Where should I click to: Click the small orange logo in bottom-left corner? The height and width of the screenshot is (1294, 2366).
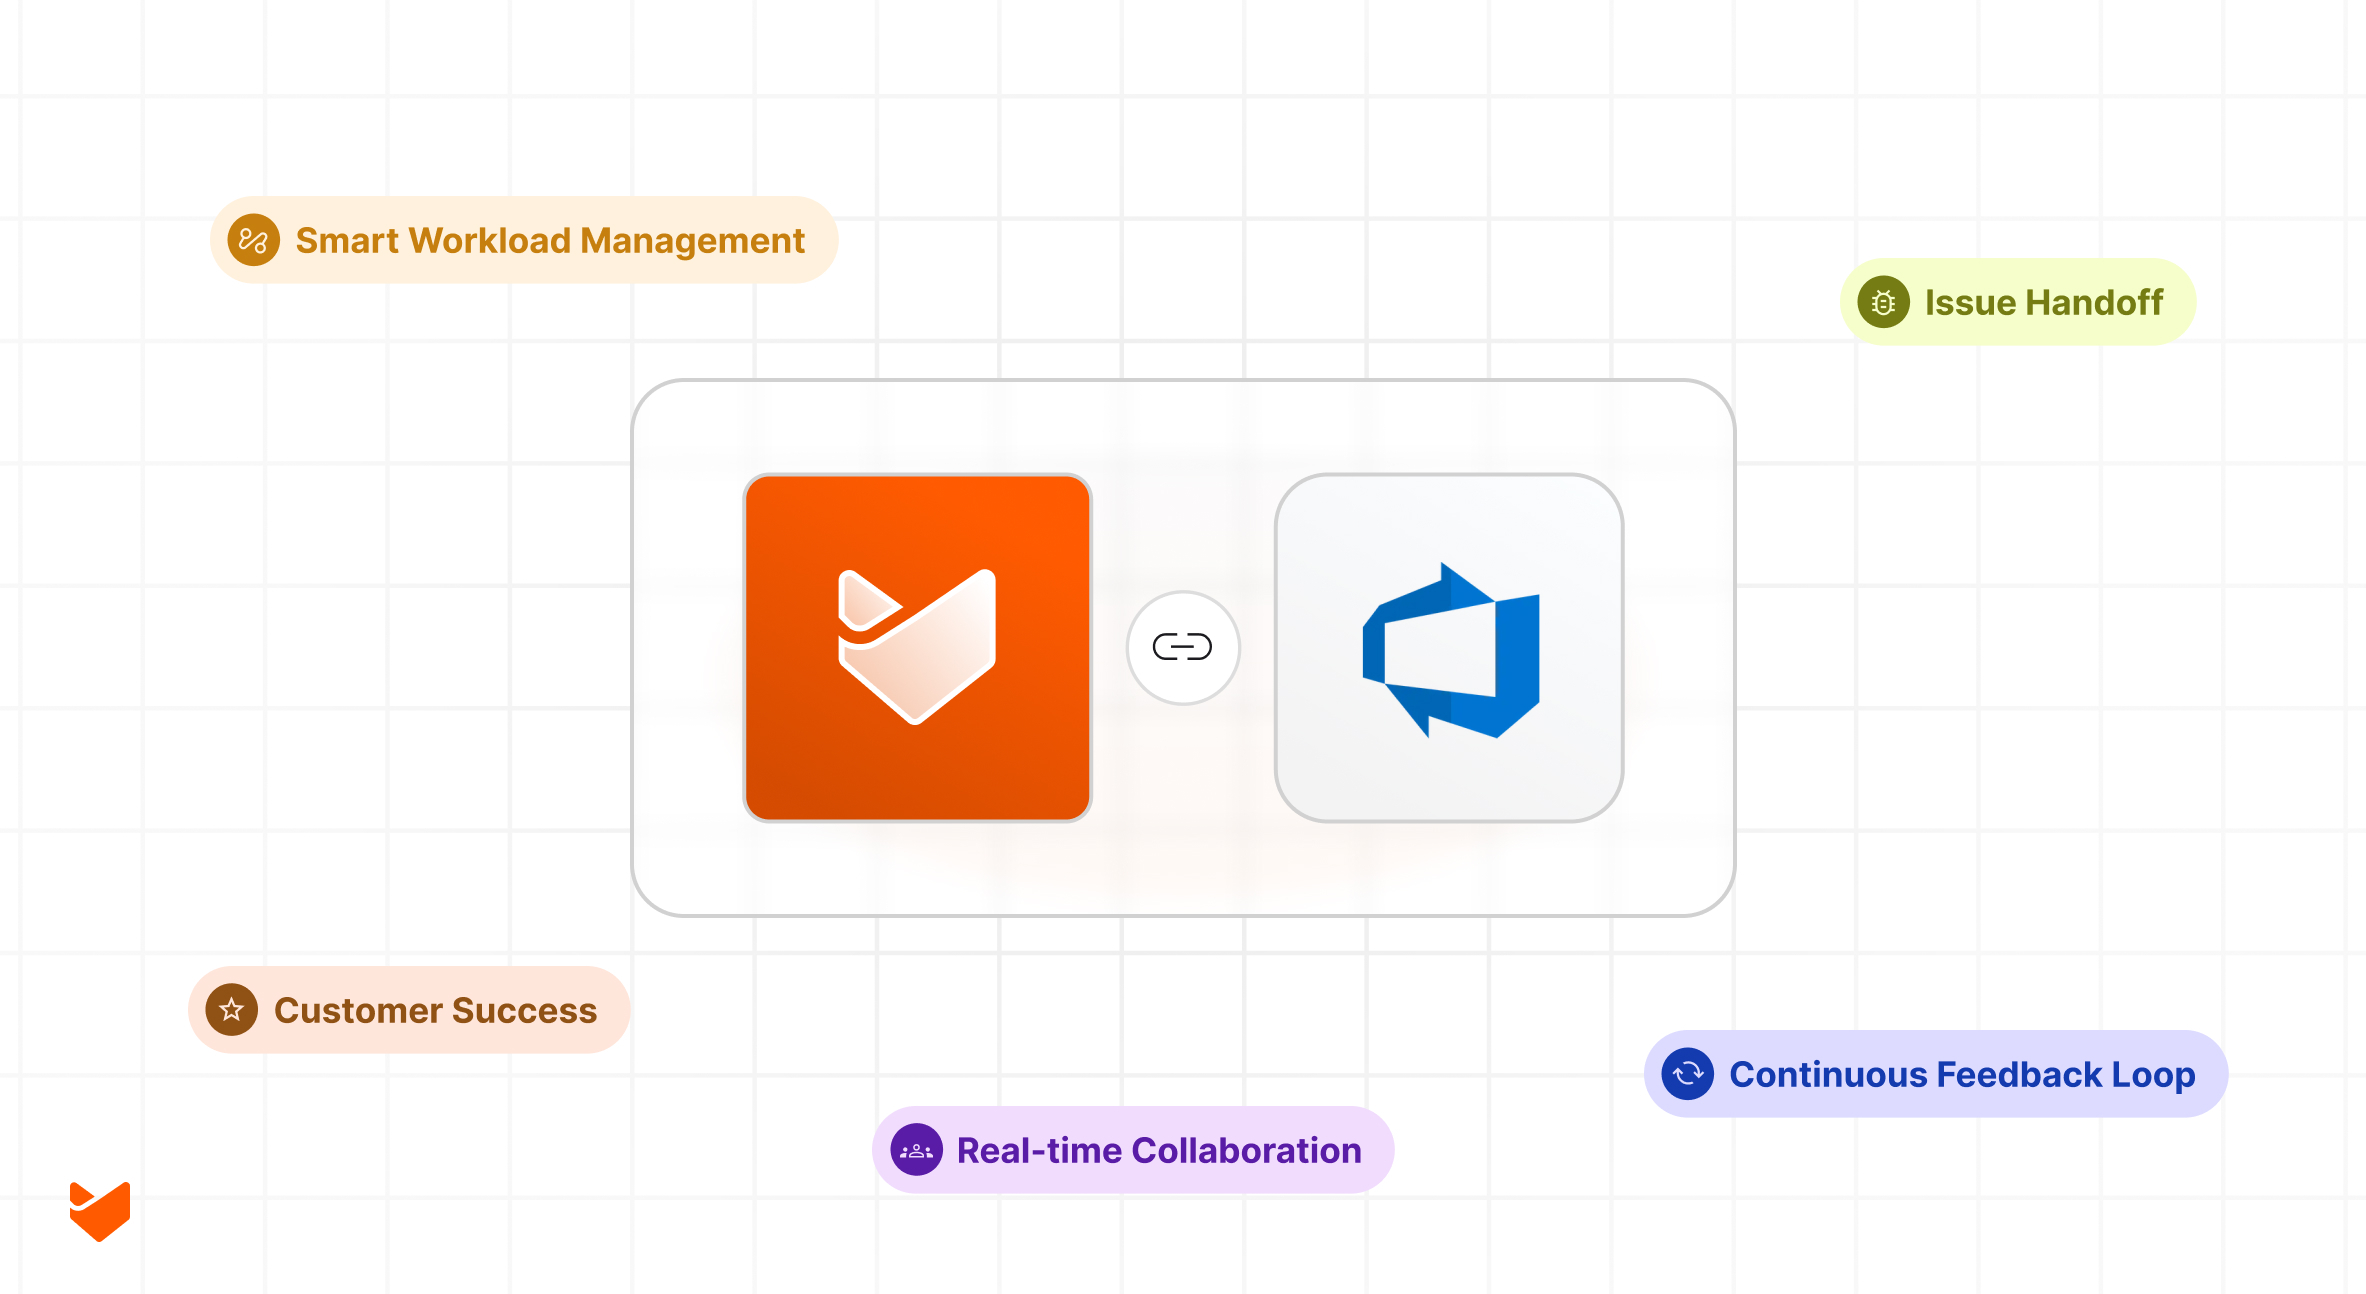coord(100,1211)
